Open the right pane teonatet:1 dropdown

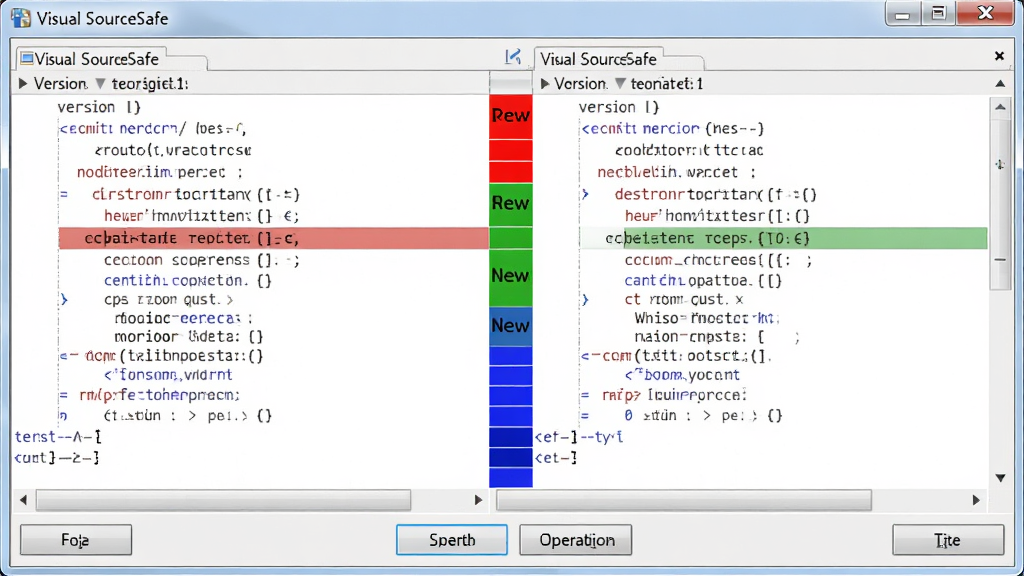click(x=620, y=84)
